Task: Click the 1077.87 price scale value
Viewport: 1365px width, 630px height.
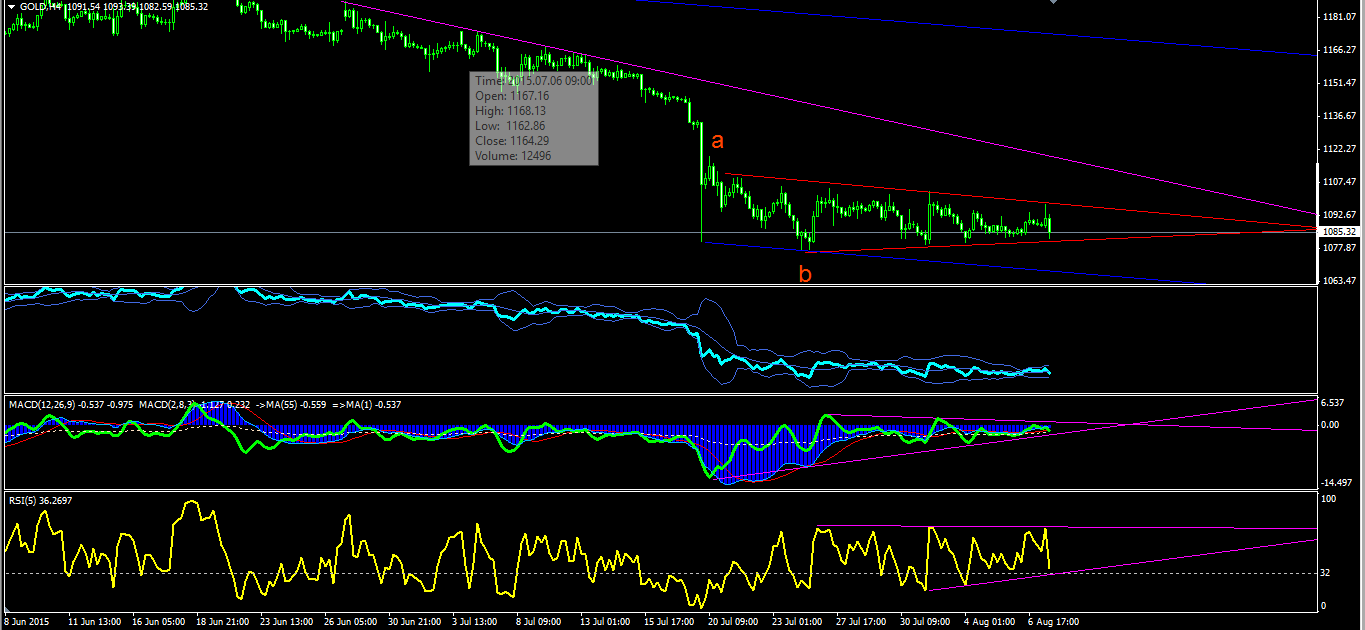Action: tap(1338, 248)
